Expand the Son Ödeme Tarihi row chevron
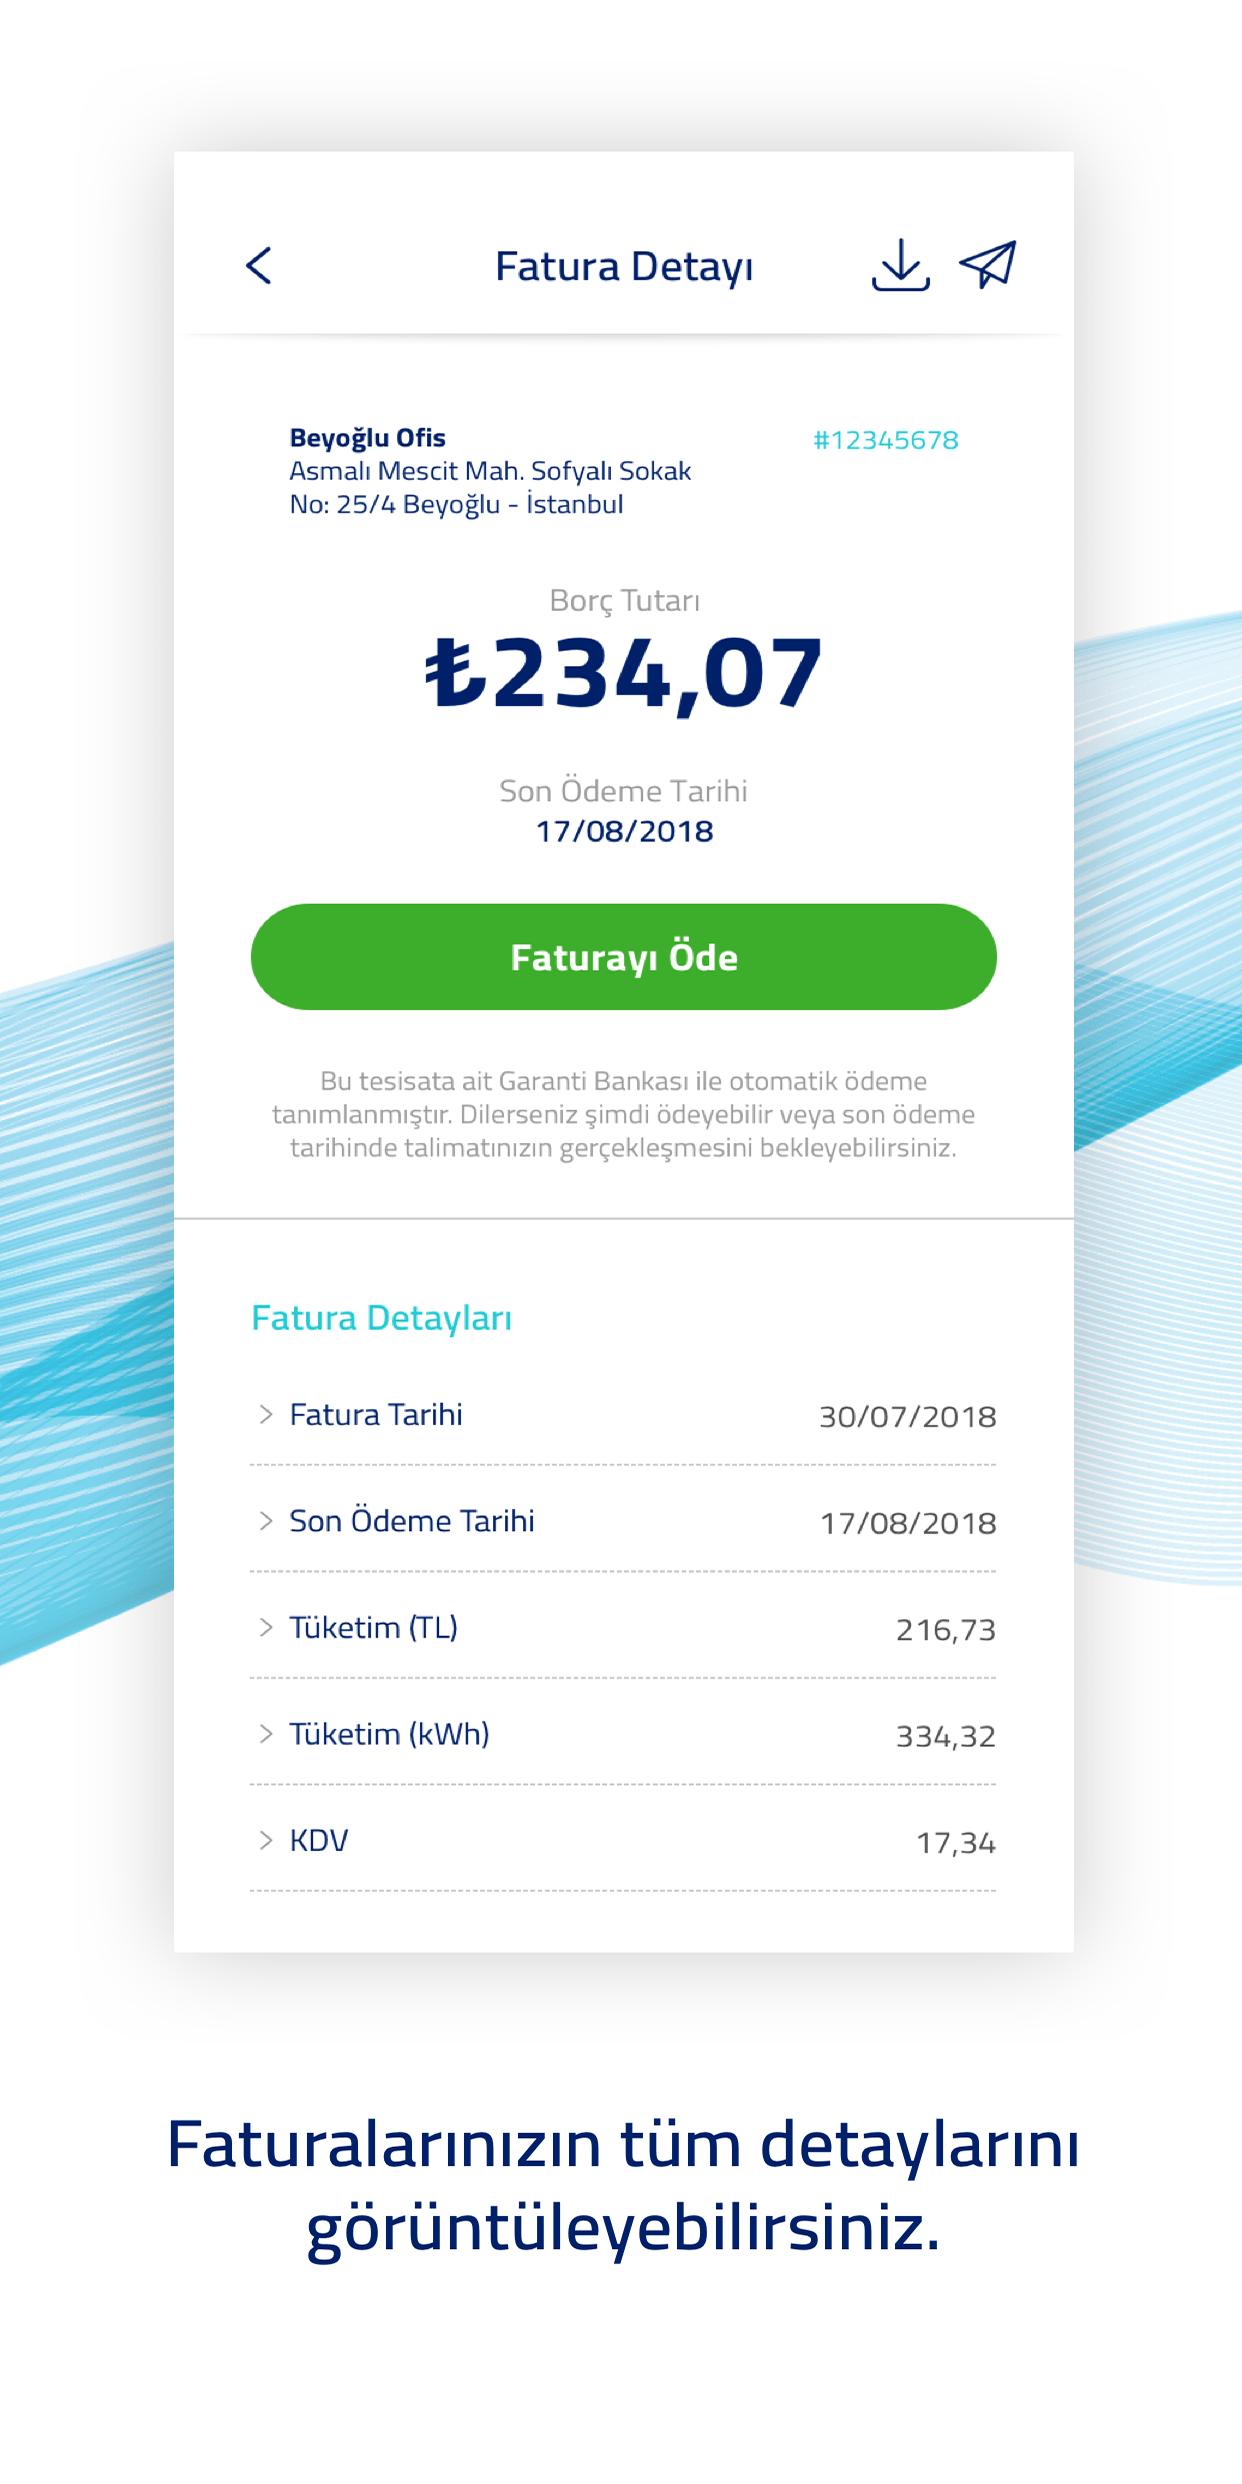Viewport: 1242px width, 2484px height. (266, 1521)
